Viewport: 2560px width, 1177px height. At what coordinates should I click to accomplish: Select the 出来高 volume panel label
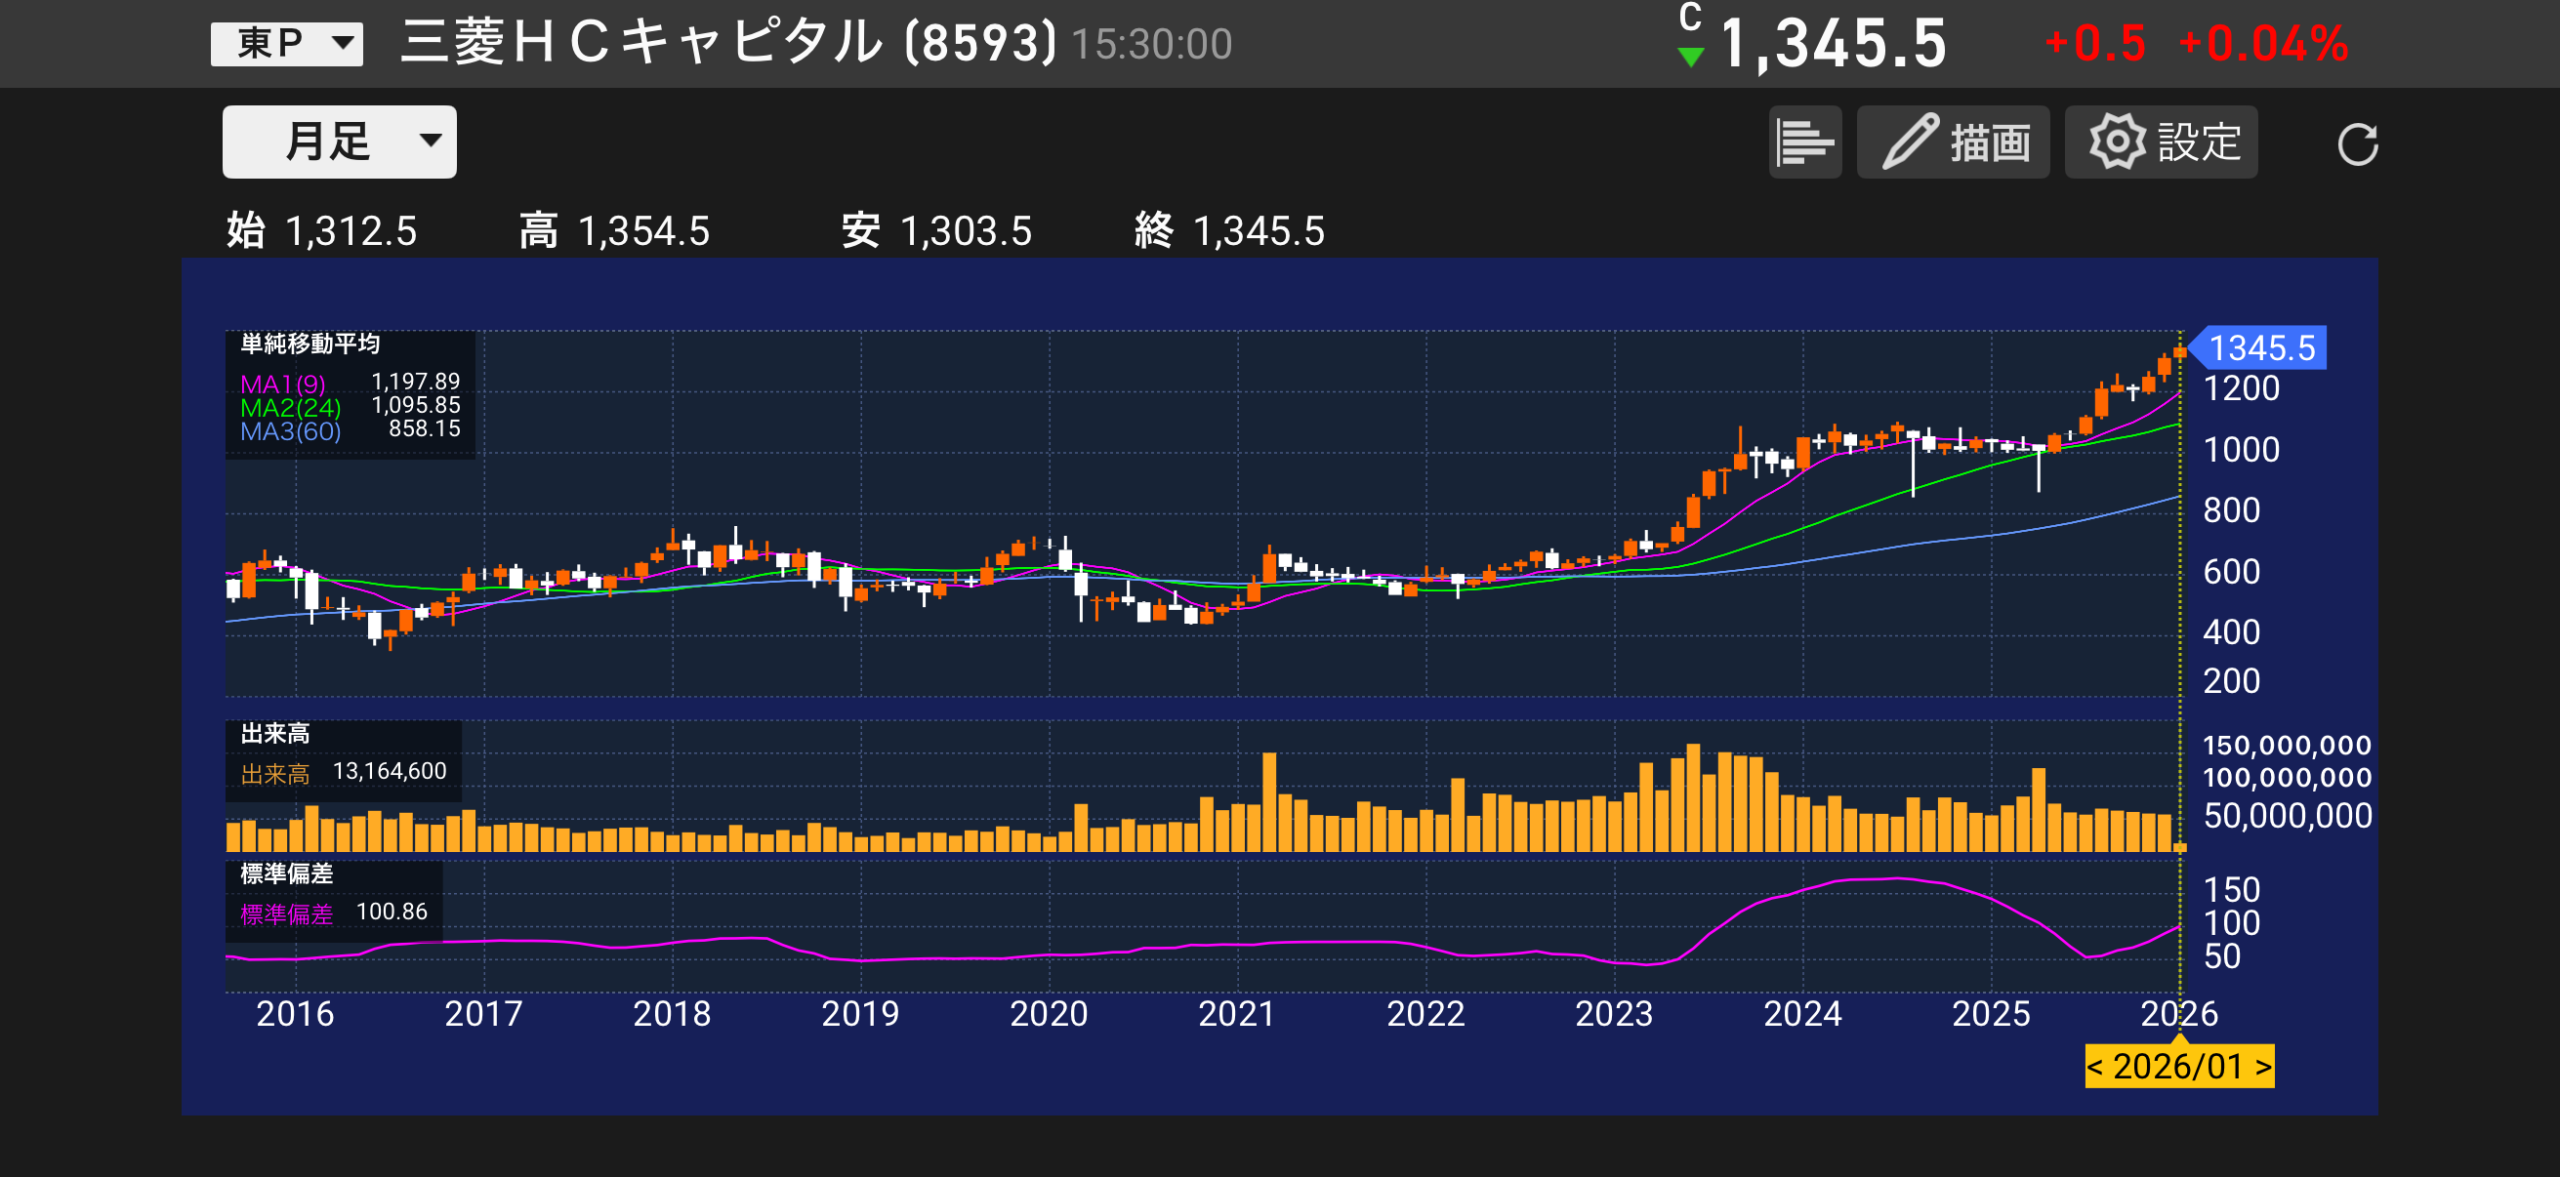click(275, 733)
